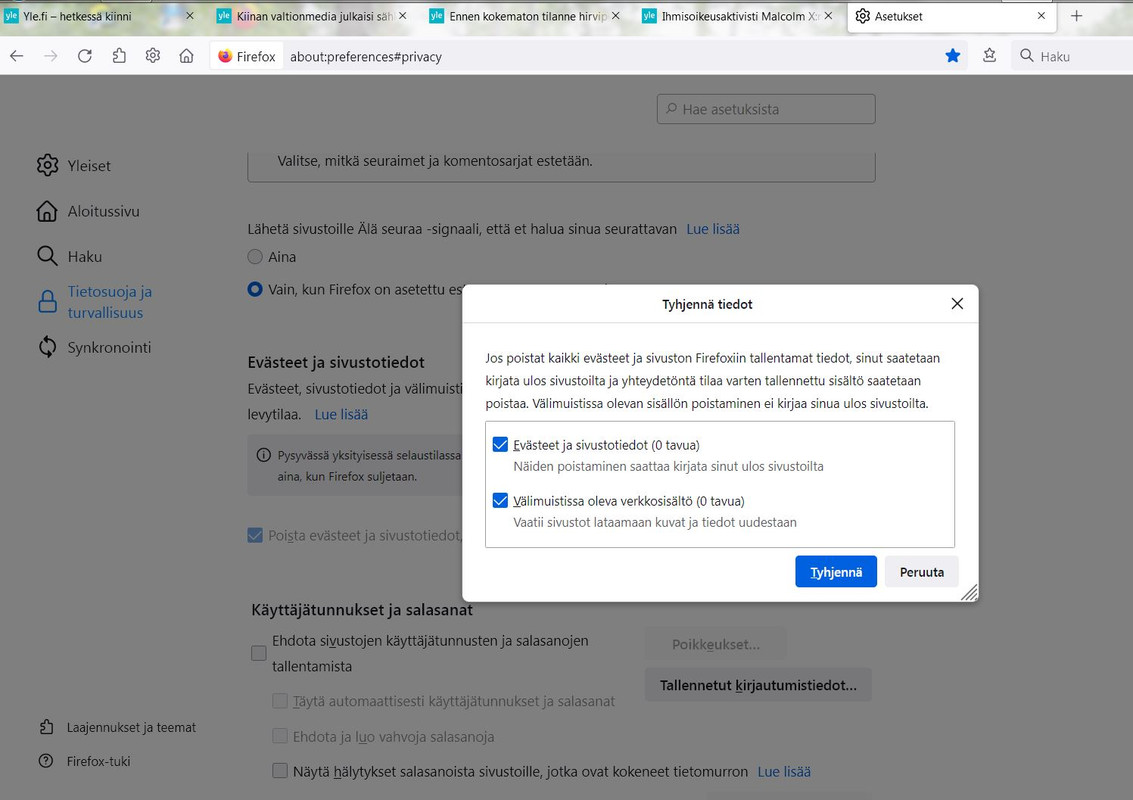Go back with the back arrow
This screenshot has height=800, width=1133.
point(17,56)
